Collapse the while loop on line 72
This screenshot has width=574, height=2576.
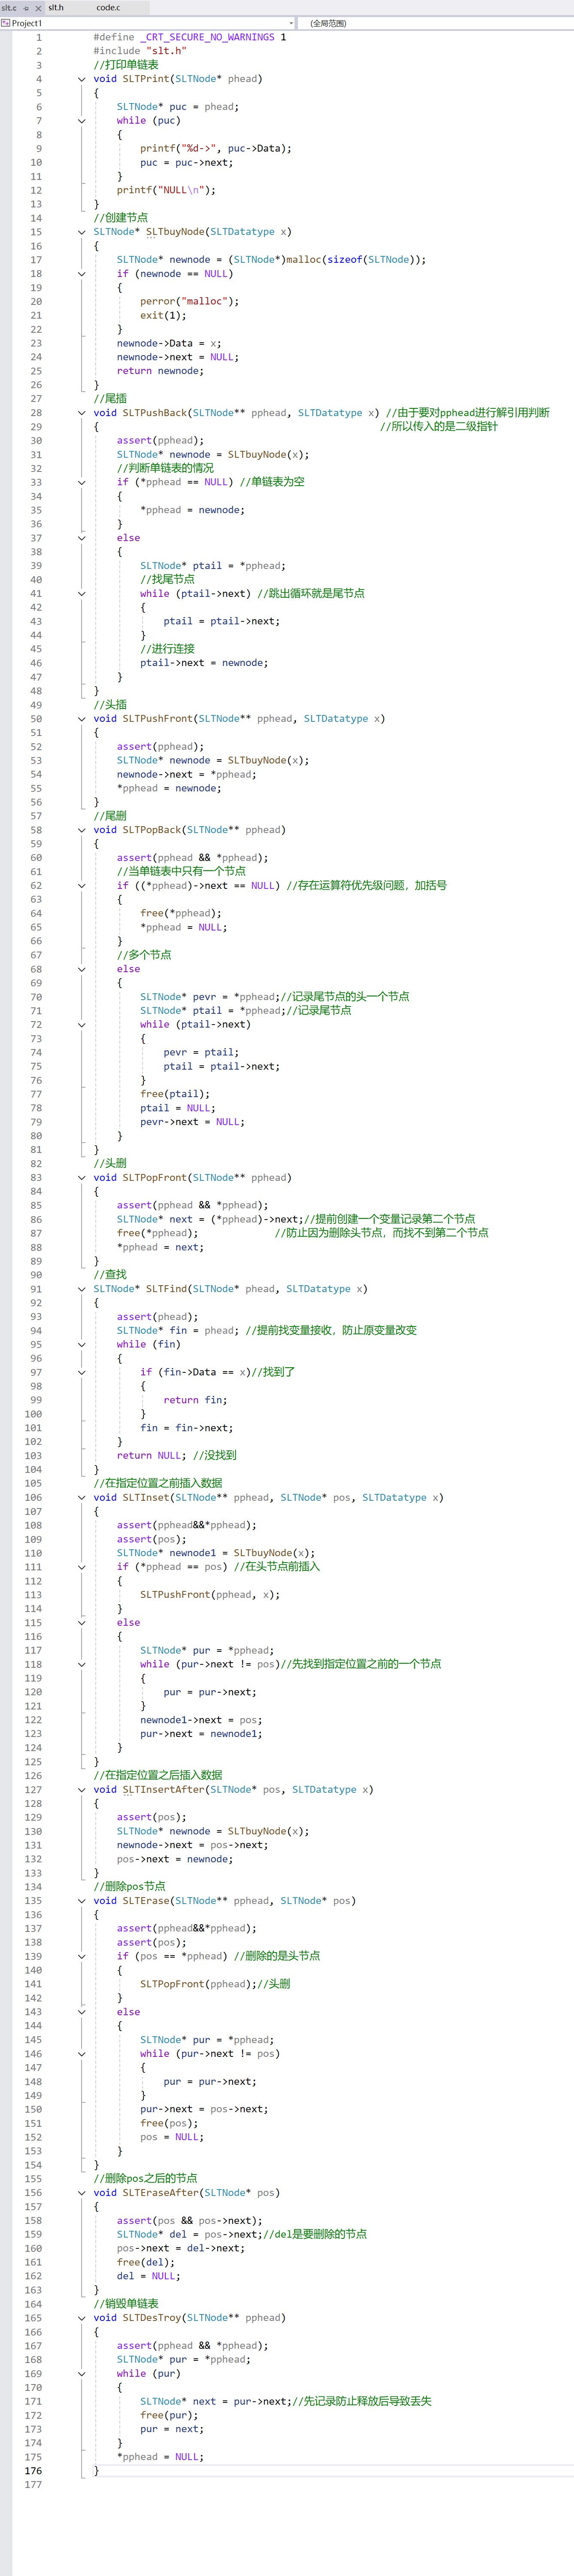click(82, 1025)
